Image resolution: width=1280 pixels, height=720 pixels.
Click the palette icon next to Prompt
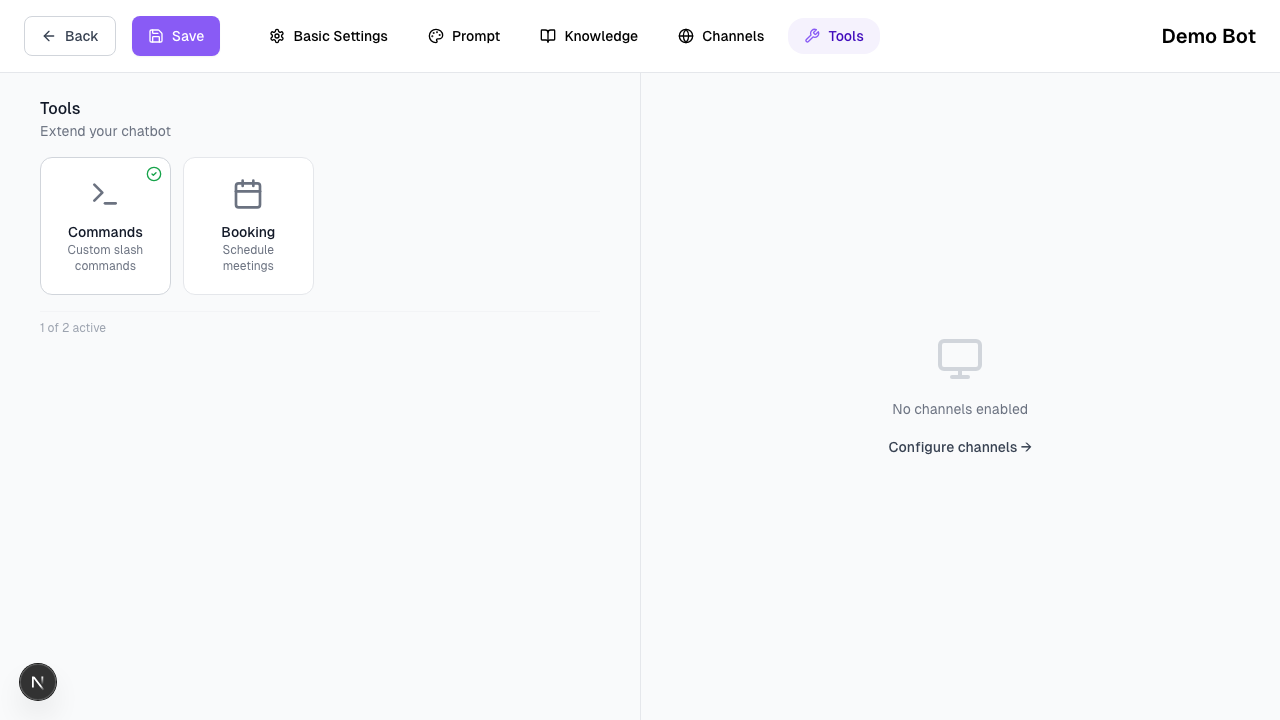click(x=436, y=36)
